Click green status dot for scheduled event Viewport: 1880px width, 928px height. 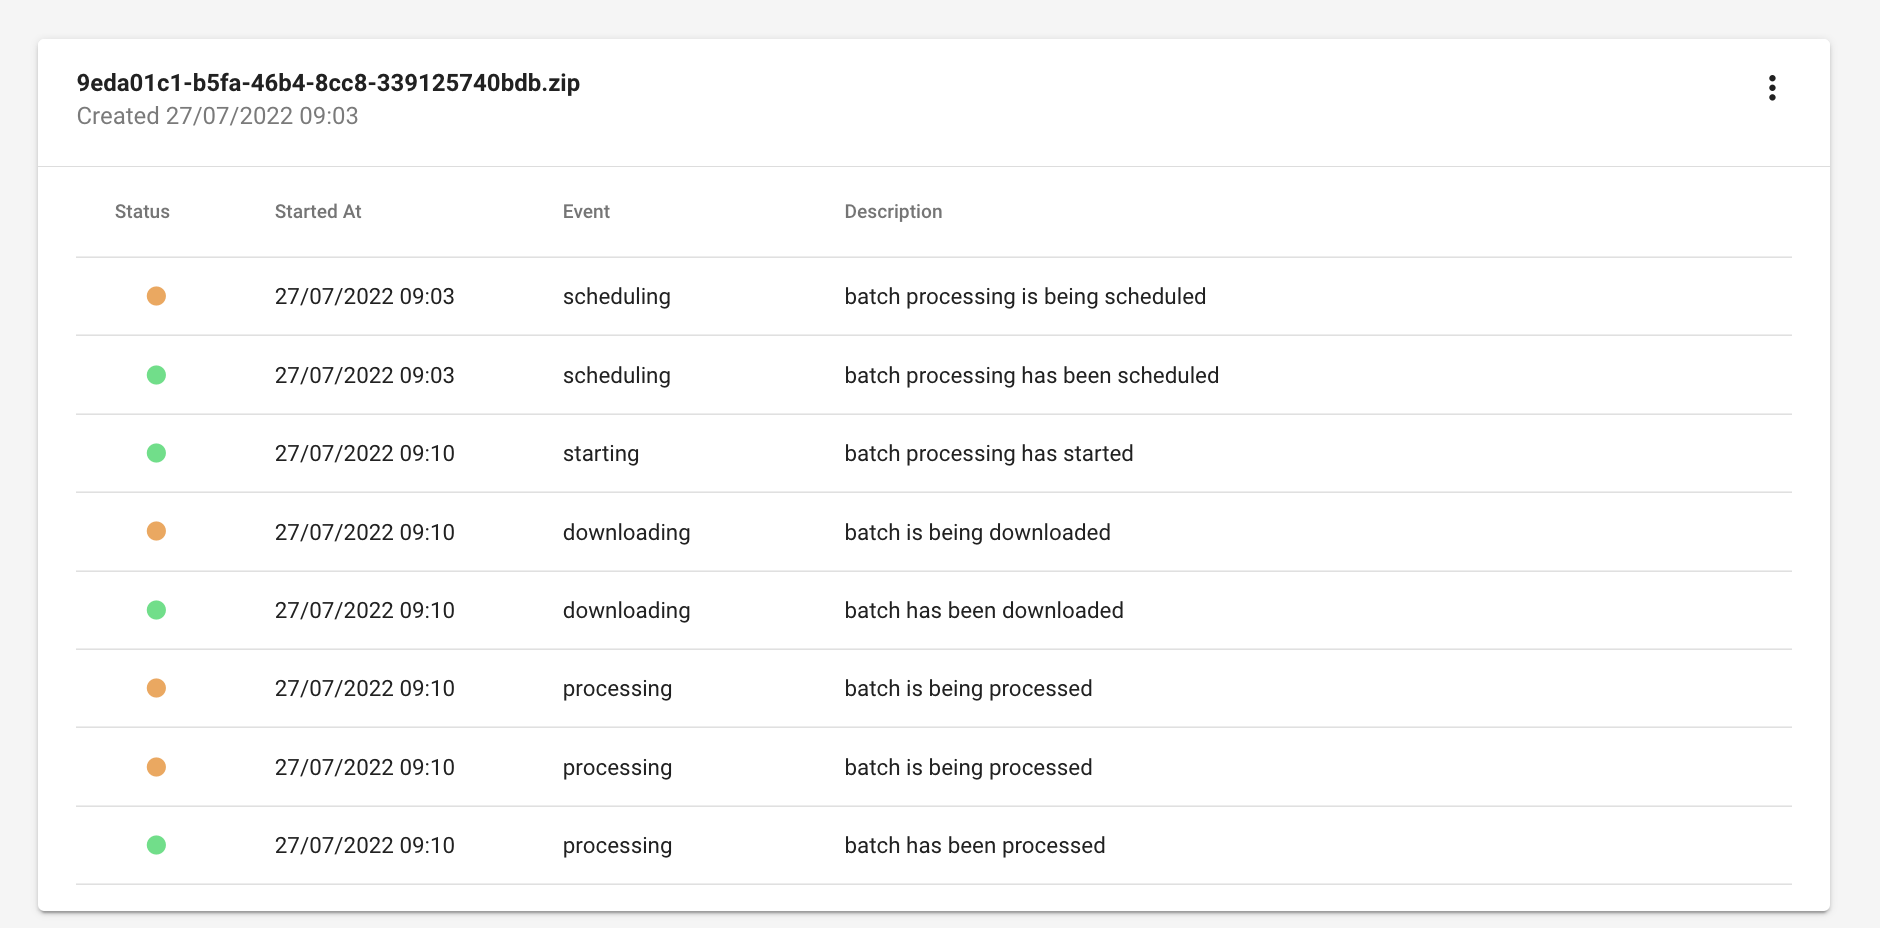pyautogui.click(x=156, y=375)
